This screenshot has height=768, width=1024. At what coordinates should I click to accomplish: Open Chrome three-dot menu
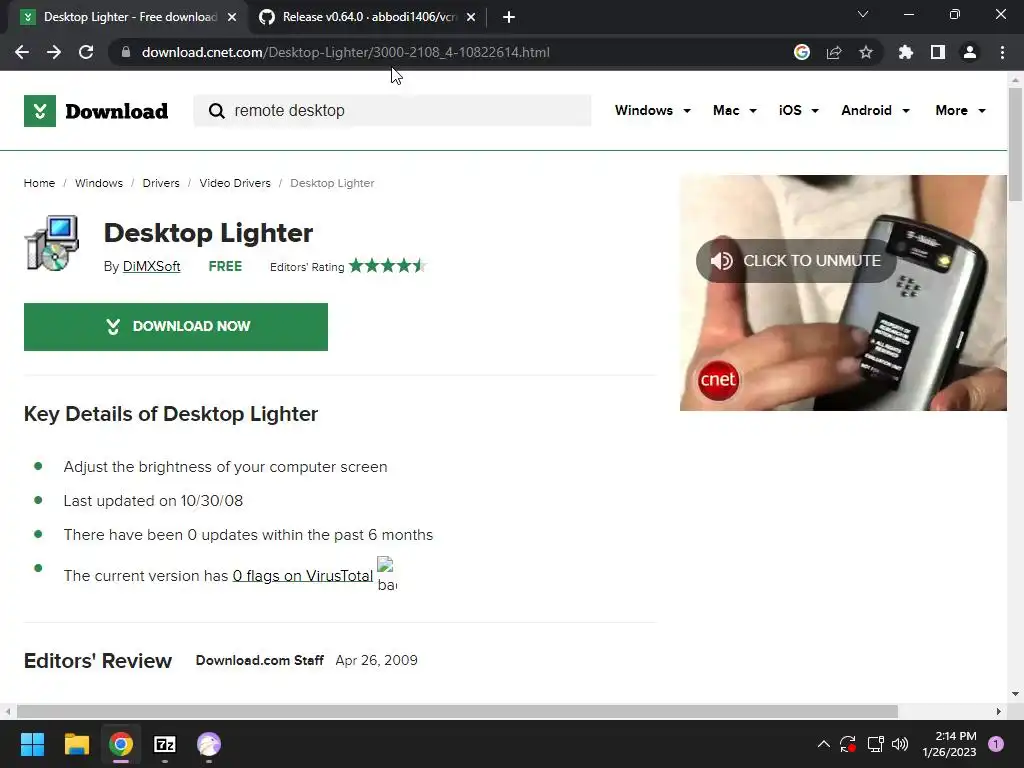tap(1002, 52)
